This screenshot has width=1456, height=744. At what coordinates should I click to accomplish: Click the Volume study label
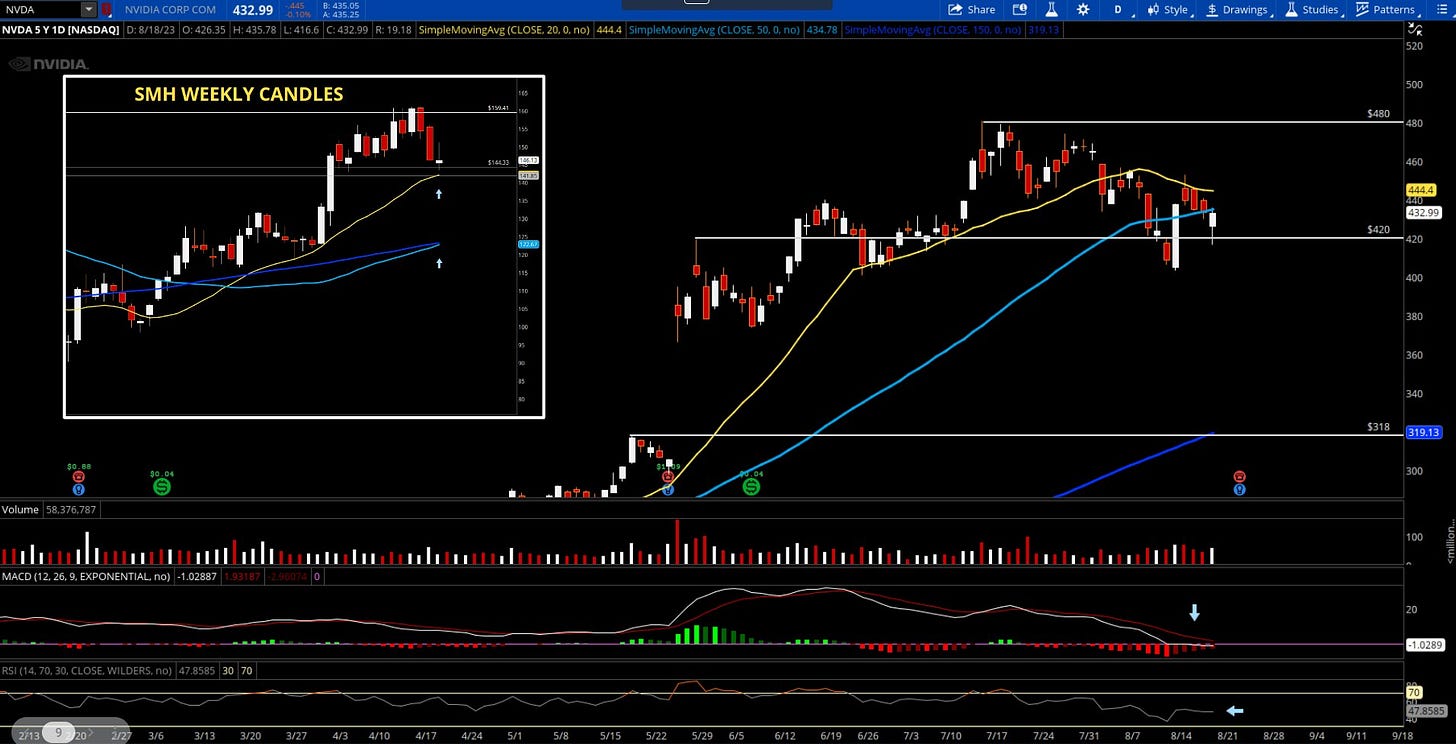click(x=20, y=510)
